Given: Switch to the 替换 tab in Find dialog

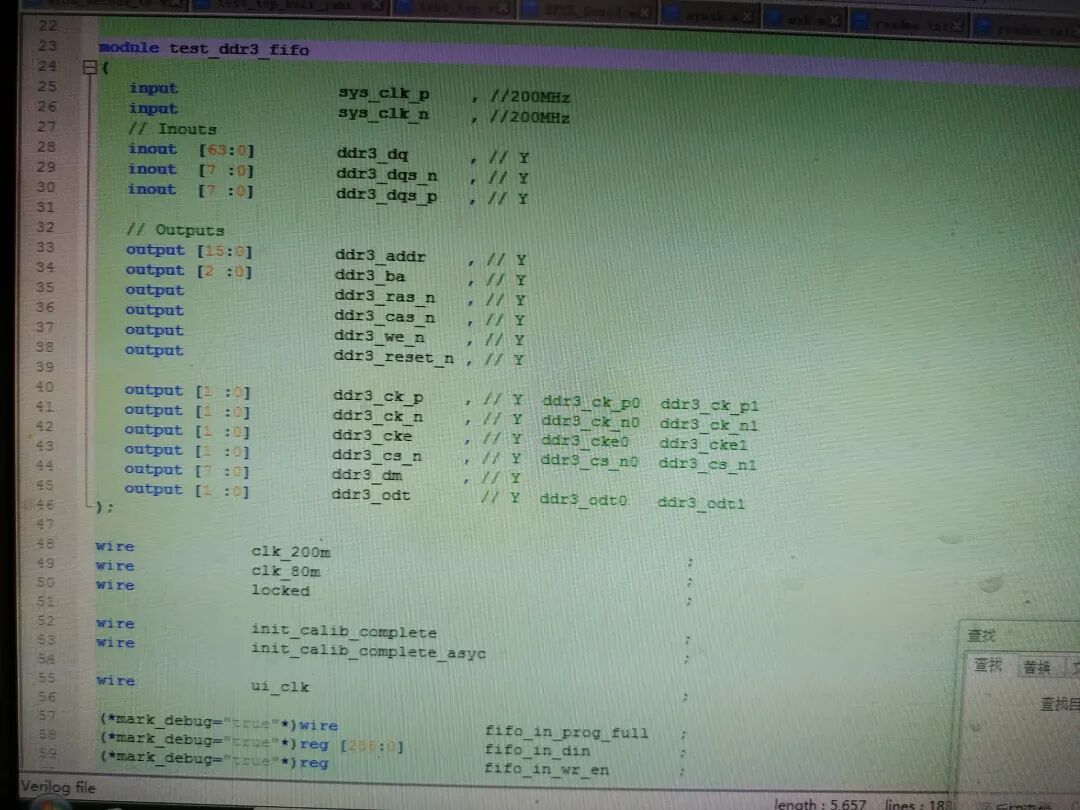Looking at the screenshot, I should [1037, 666].
